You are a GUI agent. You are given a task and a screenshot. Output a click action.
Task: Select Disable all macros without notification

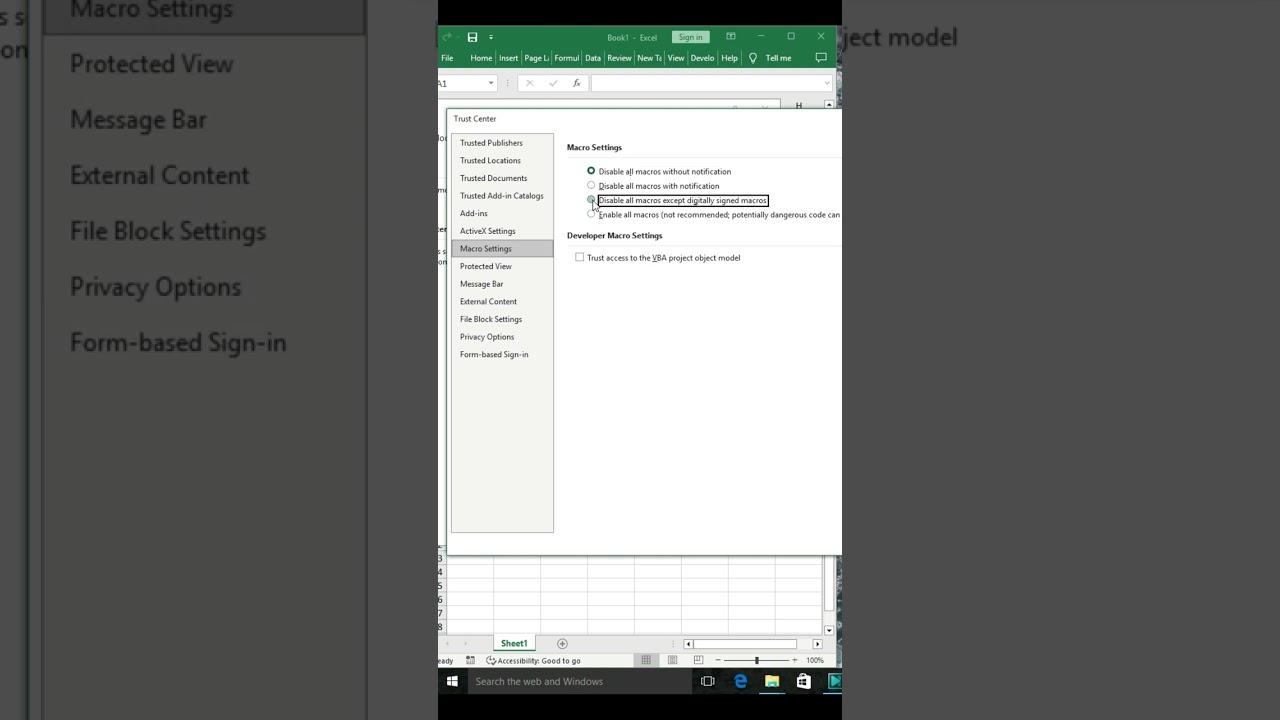[591, 171]
